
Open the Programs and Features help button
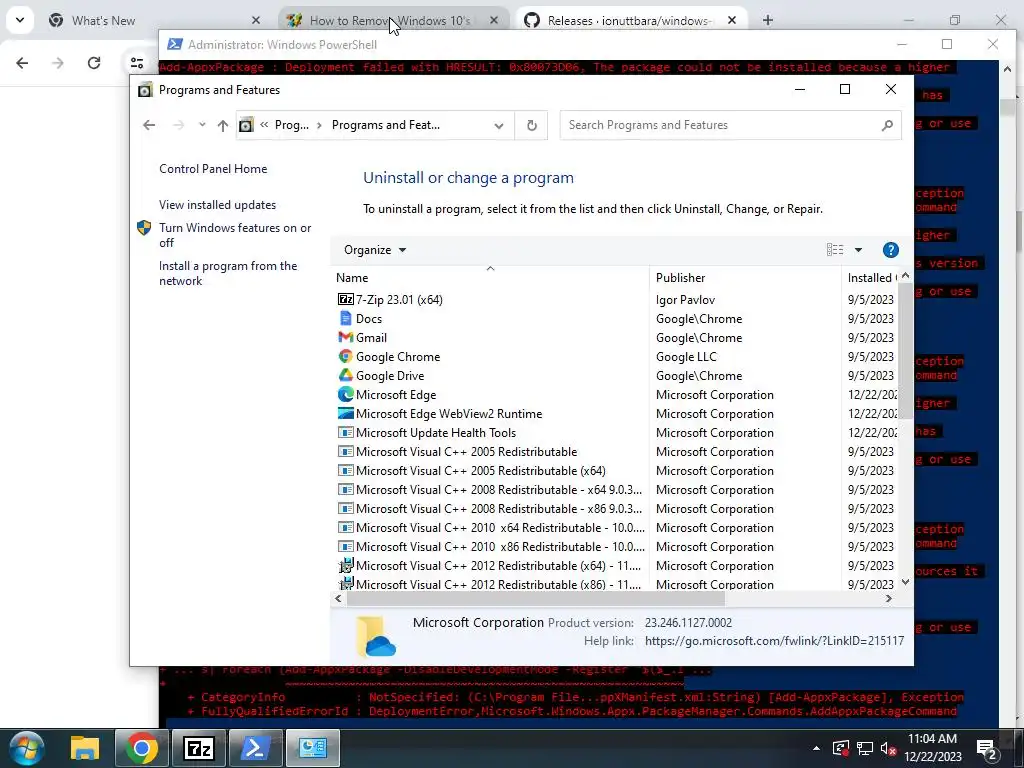[890, 249]
